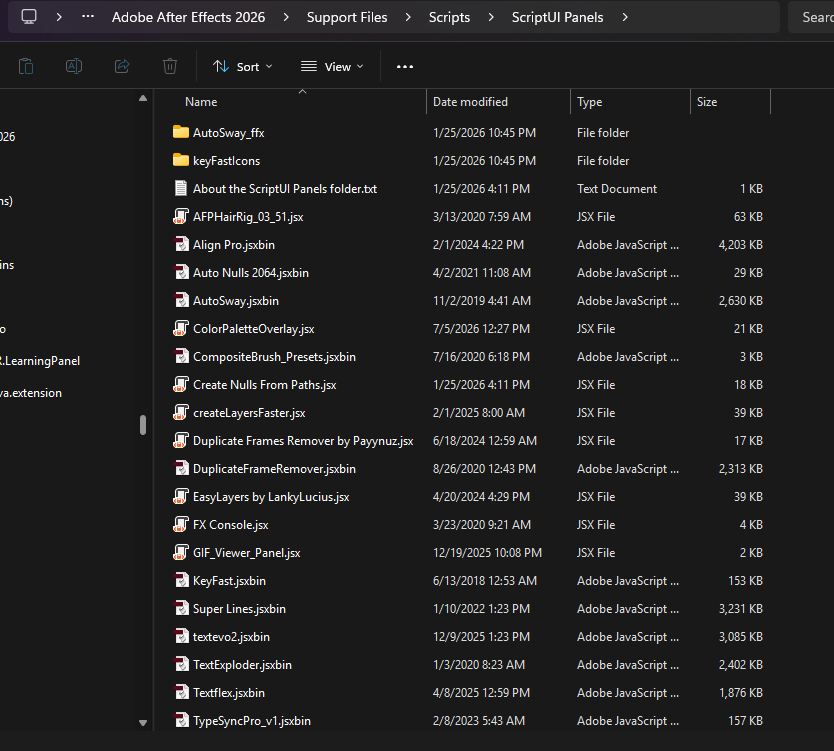Select the textevo2.jsxbin file
834x751 pixels.
(x=231, y=637)
